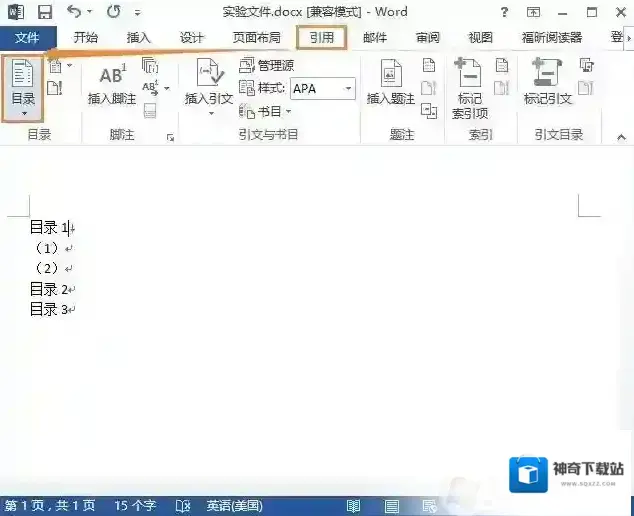The image size is (634, 516).
Task: Click the Save icon in title bar
Action: [x=44, y=13]
